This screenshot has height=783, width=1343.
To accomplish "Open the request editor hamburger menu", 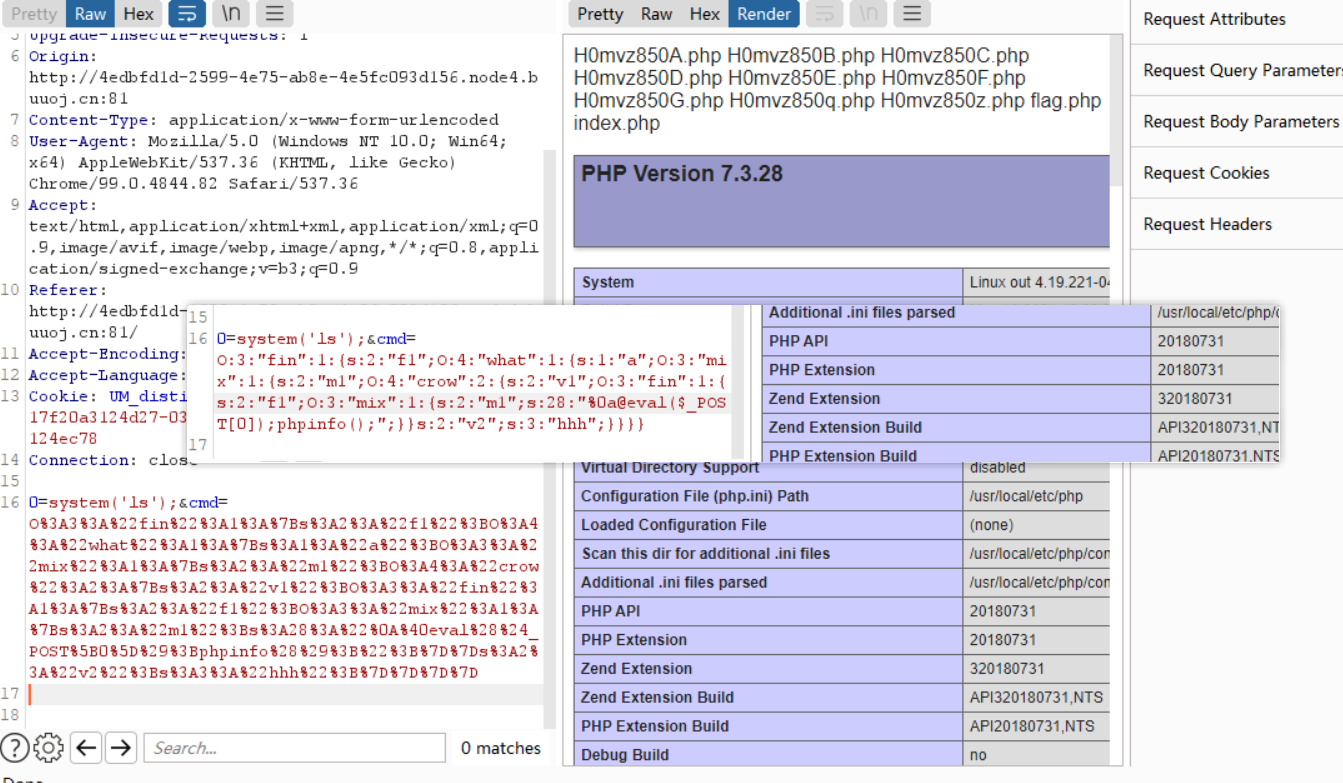I will coord(275,14).
